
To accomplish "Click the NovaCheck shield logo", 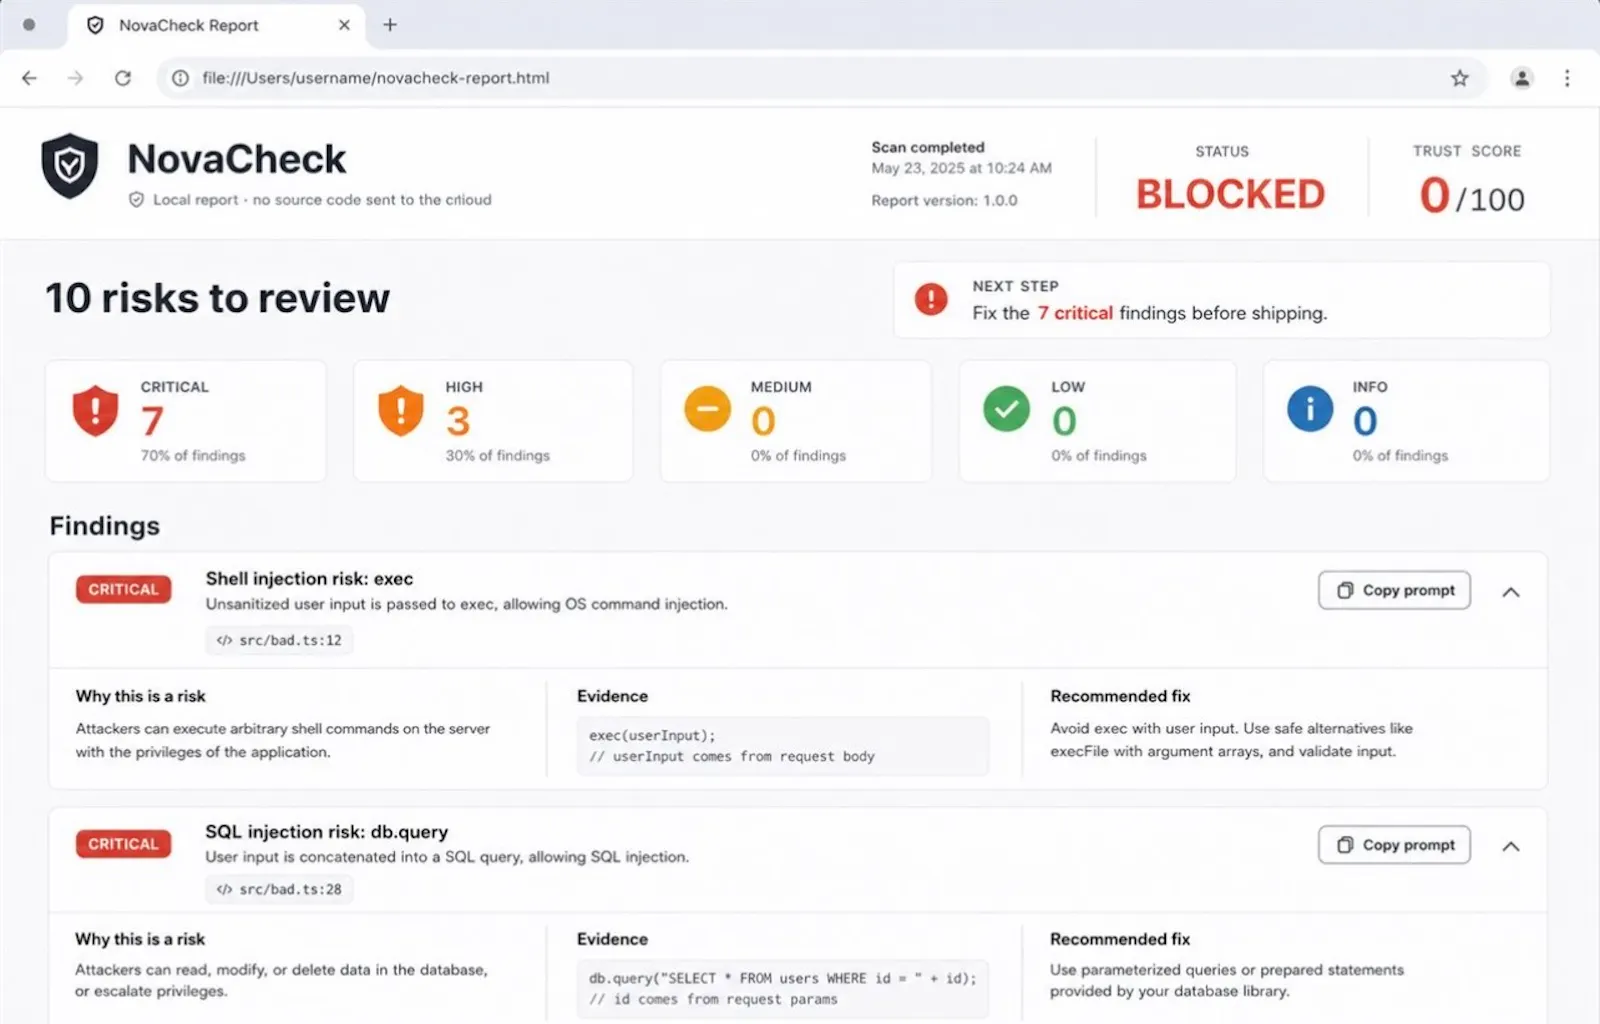I will tap(70, 166).
